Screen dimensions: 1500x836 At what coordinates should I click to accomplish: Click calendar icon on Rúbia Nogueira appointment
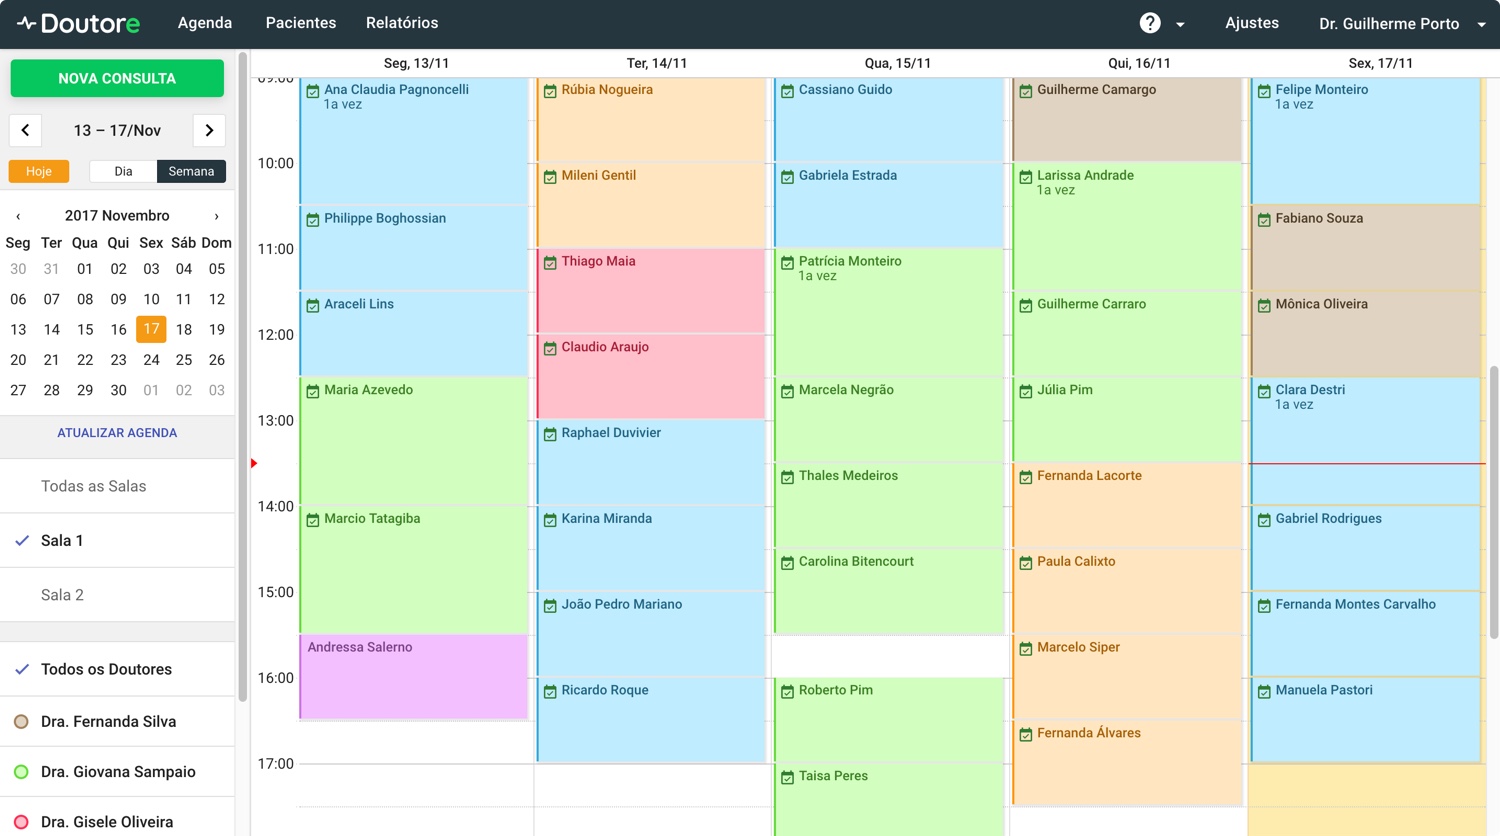550,91
